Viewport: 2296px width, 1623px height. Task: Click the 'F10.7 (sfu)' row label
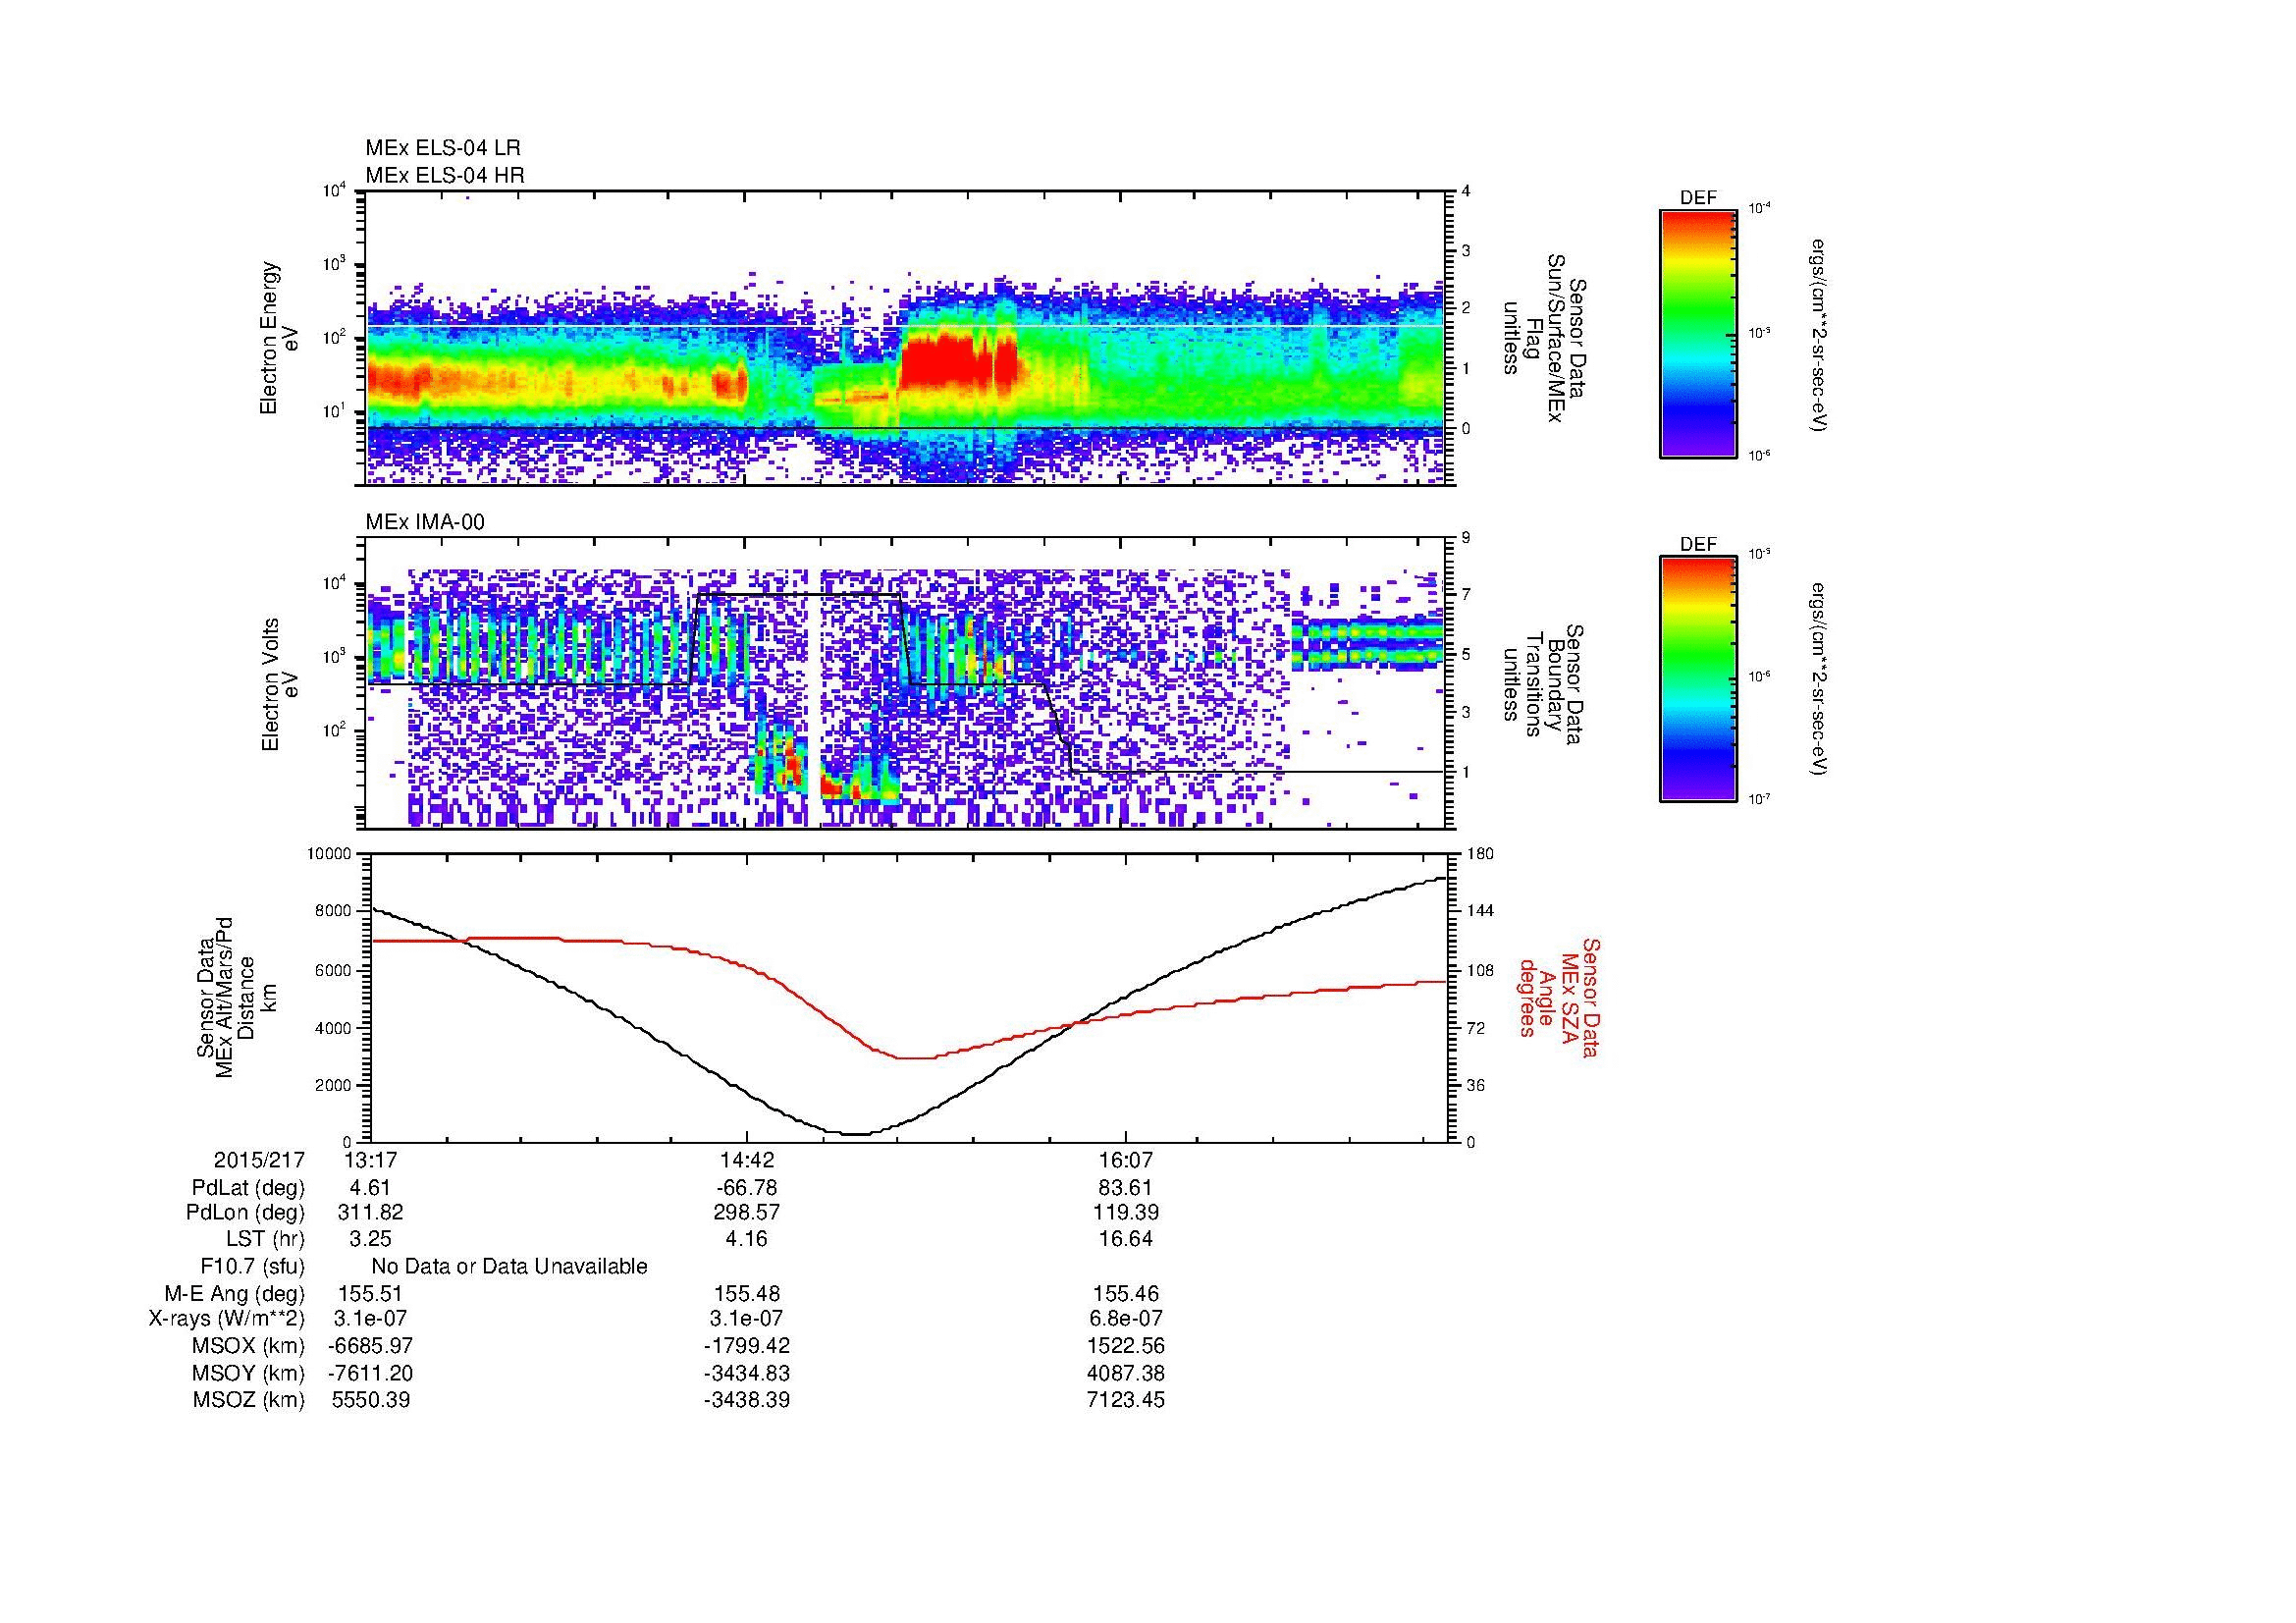(252, 1267)
